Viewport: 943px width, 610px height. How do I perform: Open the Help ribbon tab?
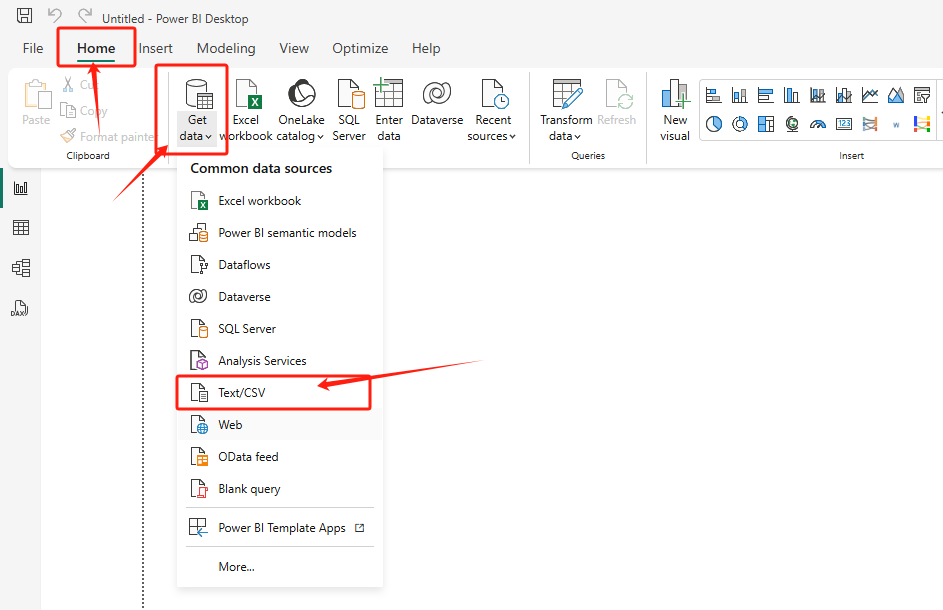click(x=426, y=48)
